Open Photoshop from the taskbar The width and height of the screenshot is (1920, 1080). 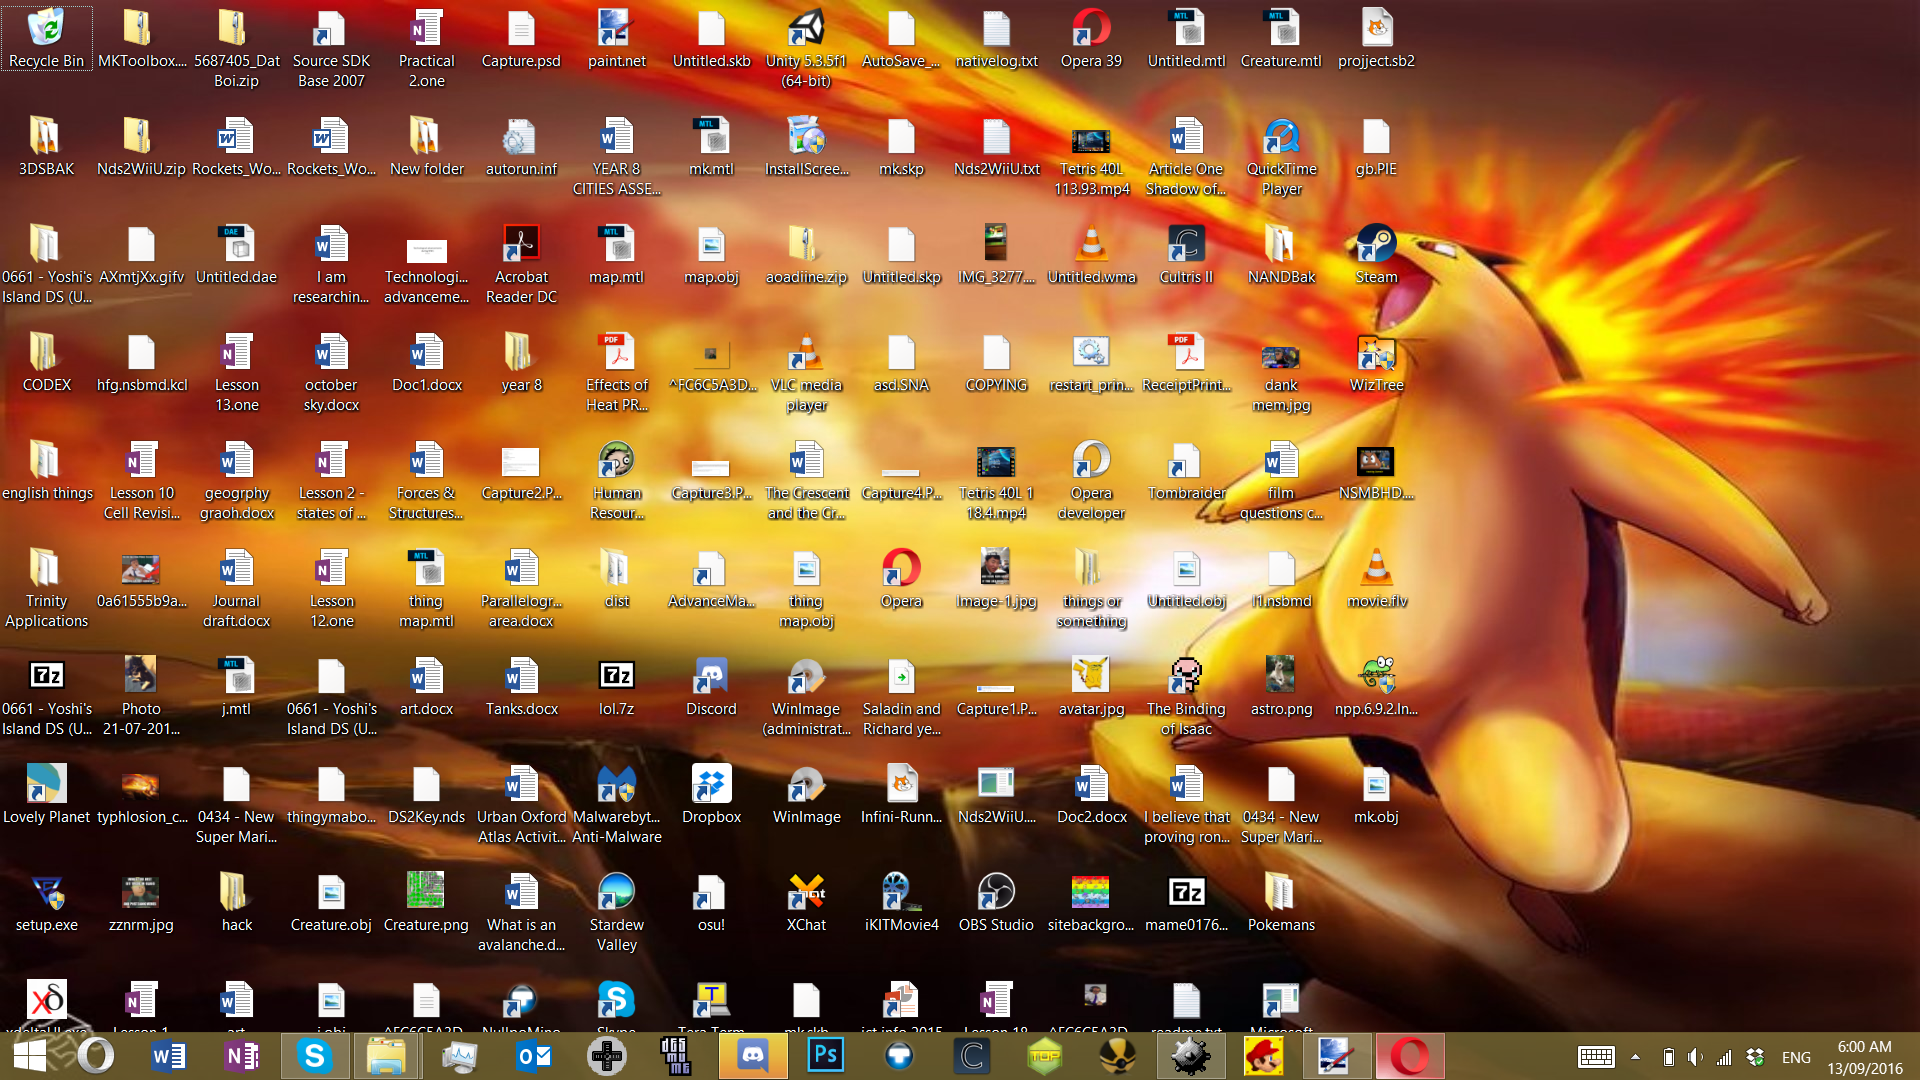pyautogui.click(x=826, y=1055)
